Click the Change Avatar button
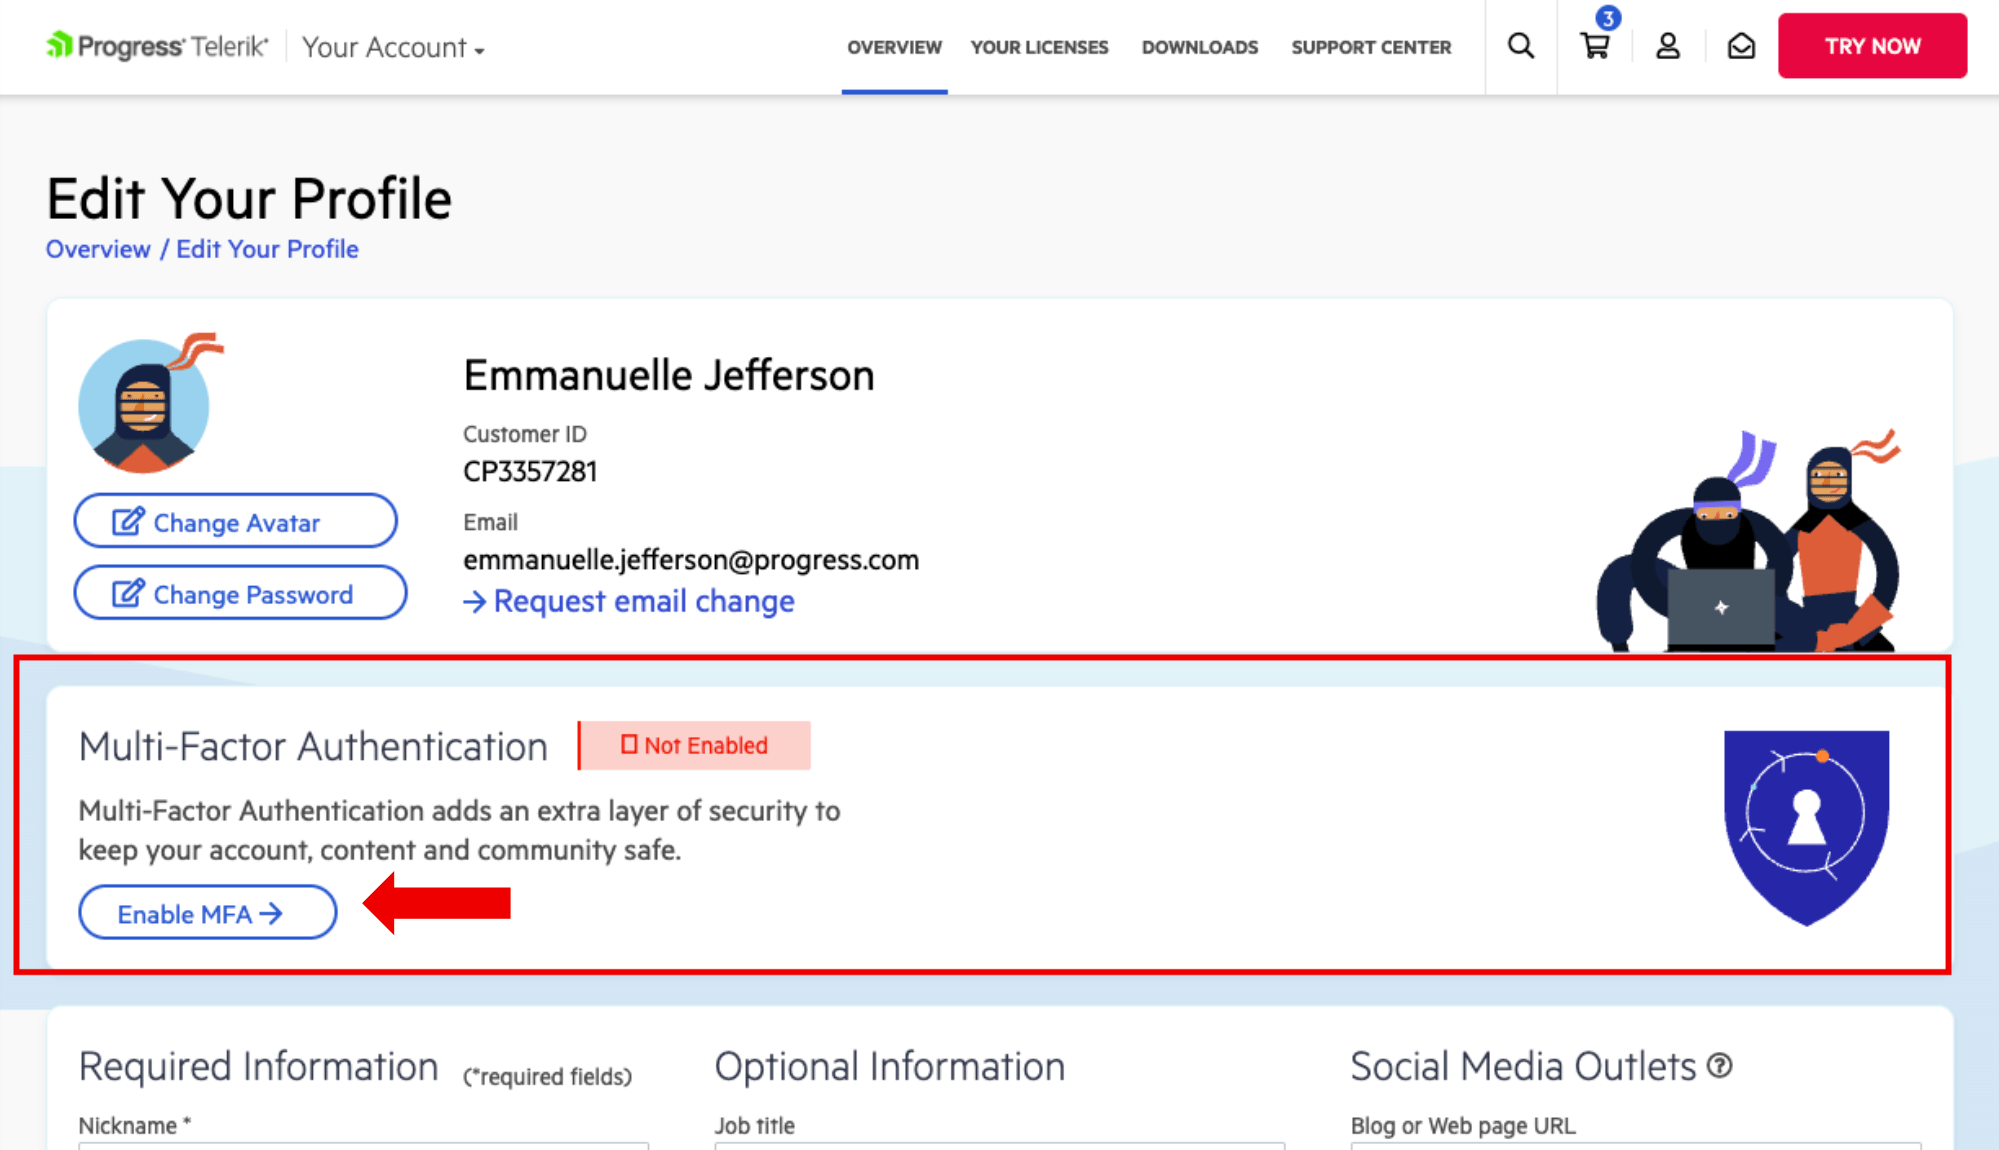 coord(236,521)
